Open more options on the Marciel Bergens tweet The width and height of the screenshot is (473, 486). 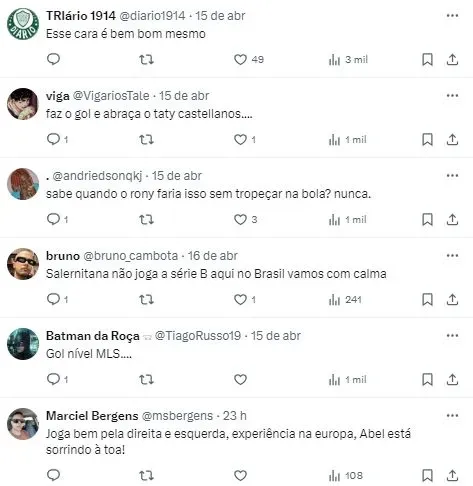452,415
